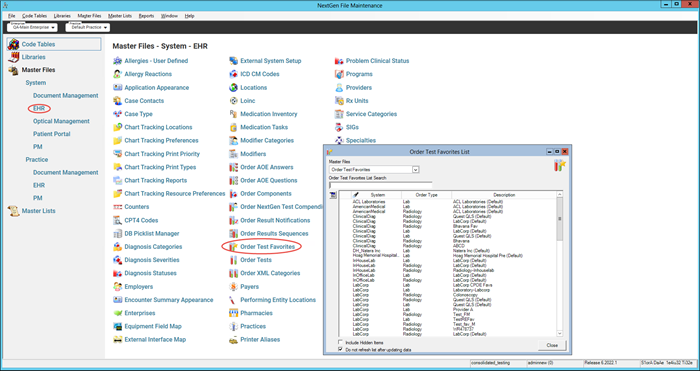Viewport: 700px width, 371px height.
Task: Select the LabCorp CPOE Favs row
Action: tap(448, 285)
